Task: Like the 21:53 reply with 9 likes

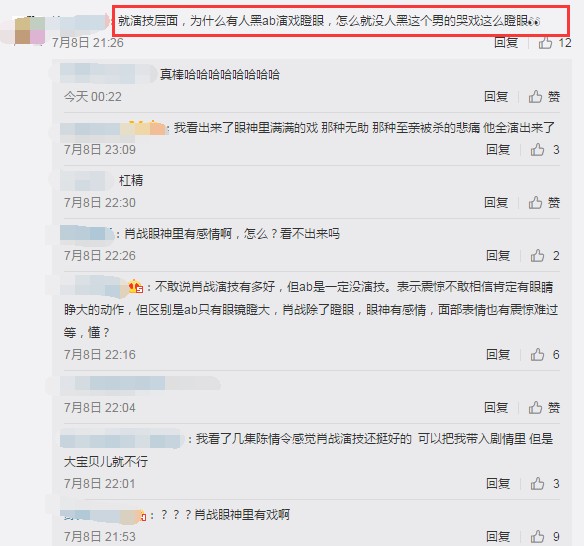Action: click(x=545, y=537)
